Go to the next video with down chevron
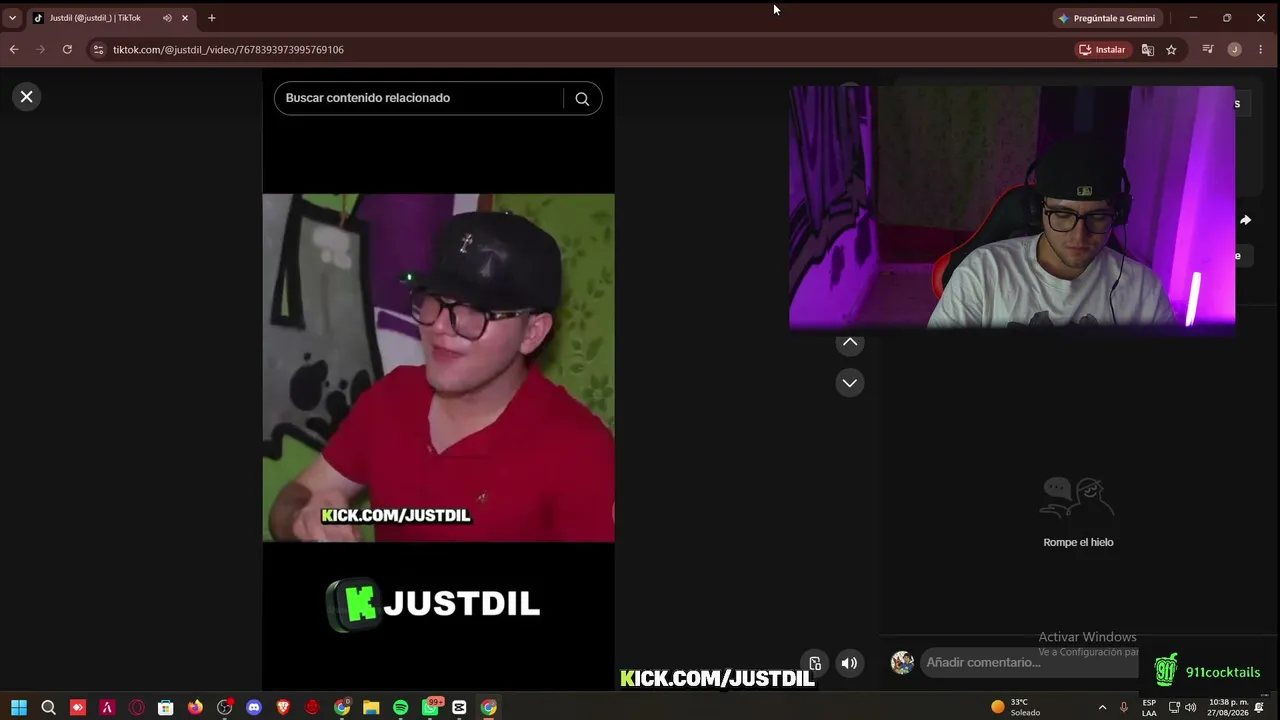The height and width of the screenshot is (720, 1280). (850, 383)
